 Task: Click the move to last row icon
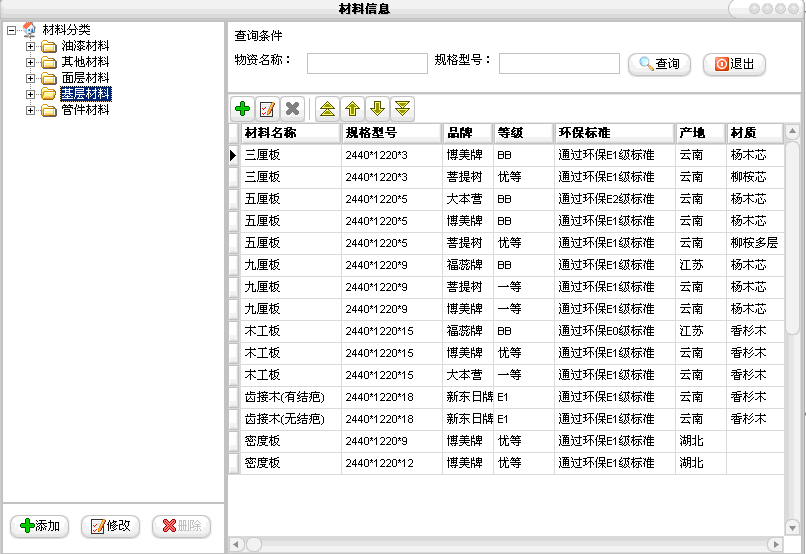pos(402,109)
